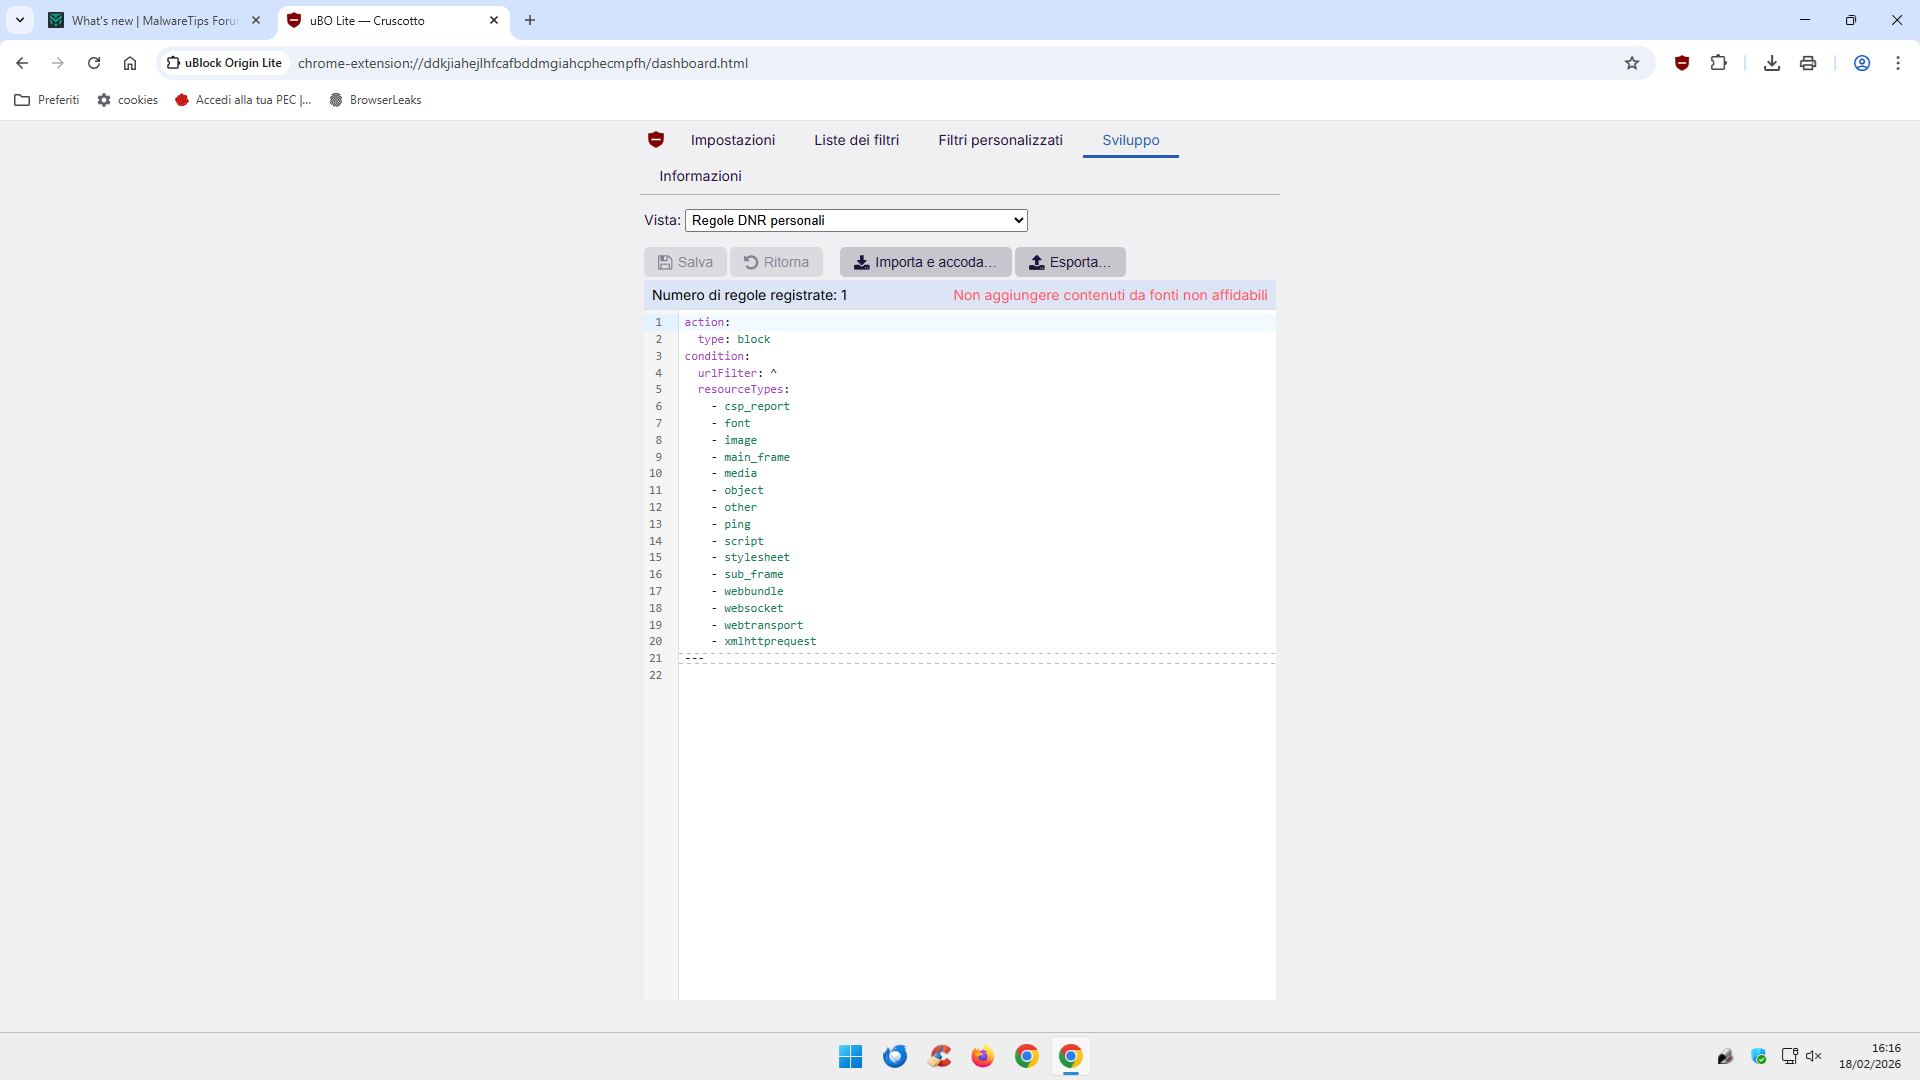Image resolution: width=1920 pixels, height=1080 pixels.
Task: Click the 'webtransport' entry in editor
Action: pyautogui.click(x=763, y=625)
